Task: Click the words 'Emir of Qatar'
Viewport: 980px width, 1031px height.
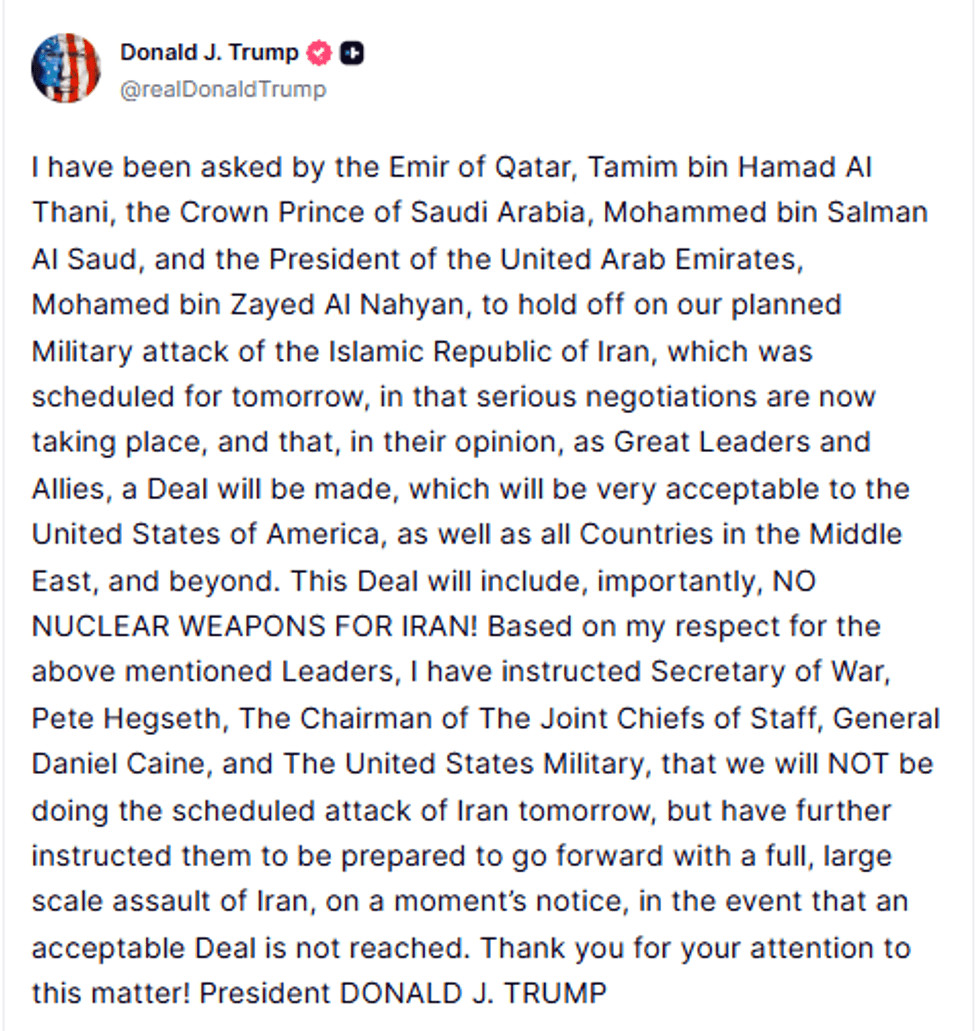Action: point(479,167)
